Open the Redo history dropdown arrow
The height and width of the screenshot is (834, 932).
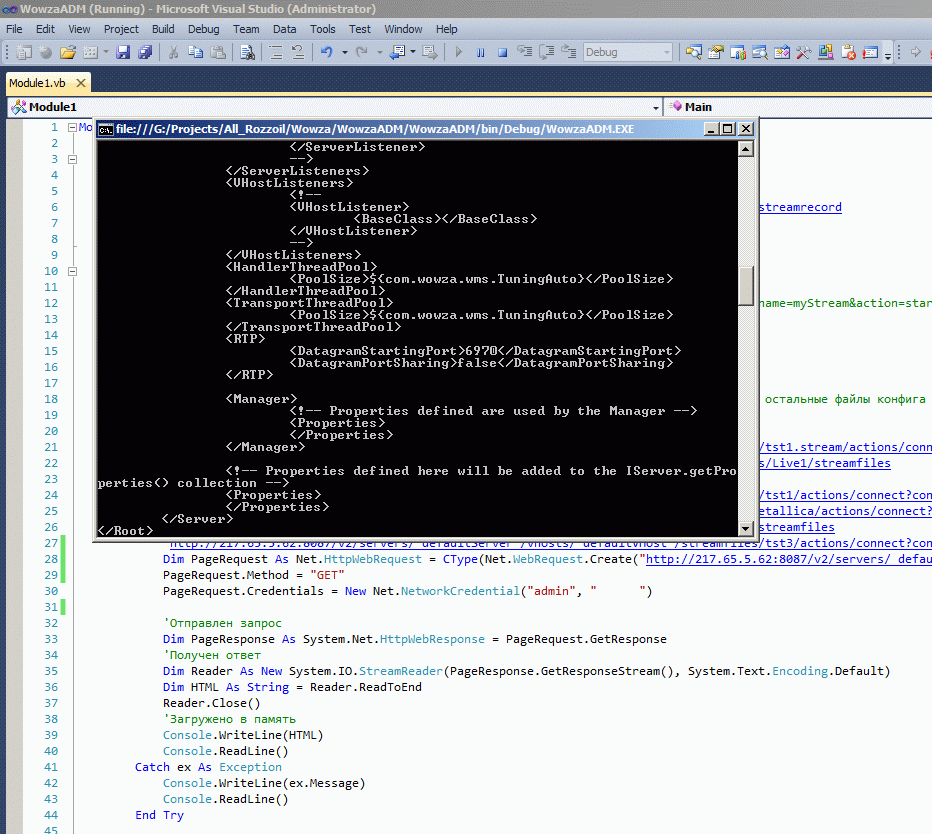(x=379, y=52)
